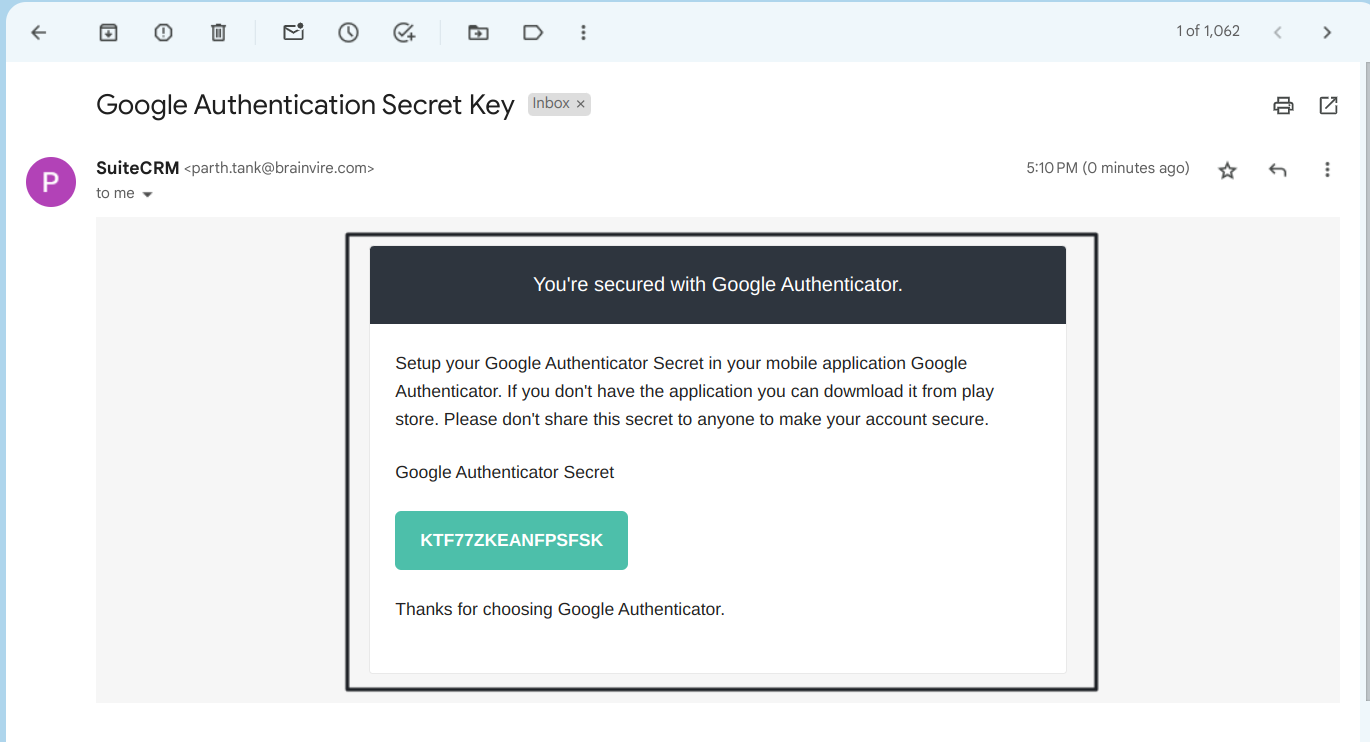Snooze this email
The height and width of the screenshot is (742, 1370).
(x=348, y=31)
